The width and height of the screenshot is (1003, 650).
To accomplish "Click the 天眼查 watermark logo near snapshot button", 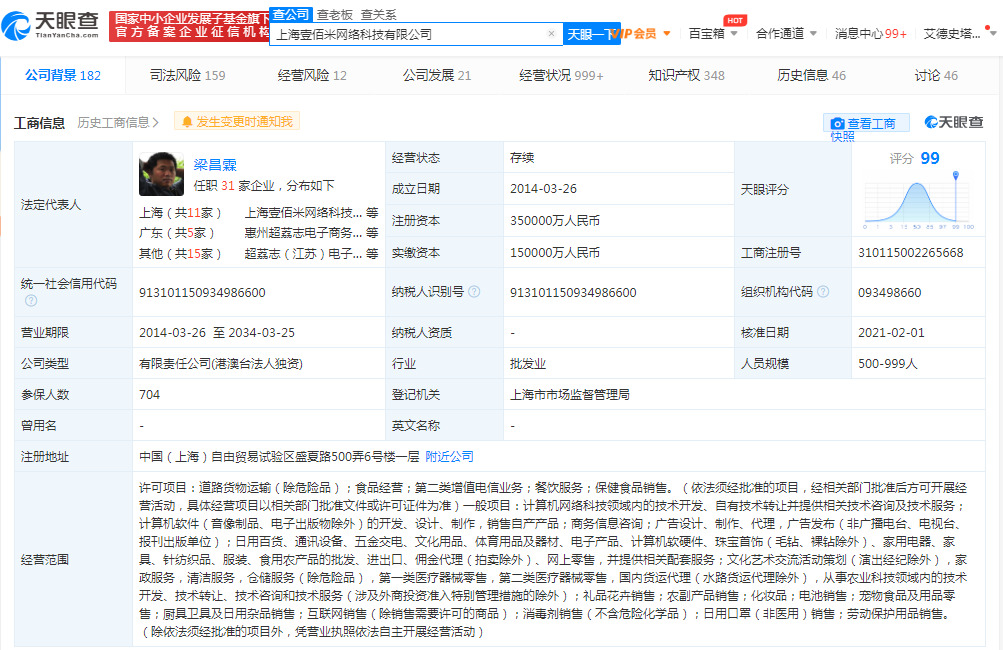I will click(954, 122).
